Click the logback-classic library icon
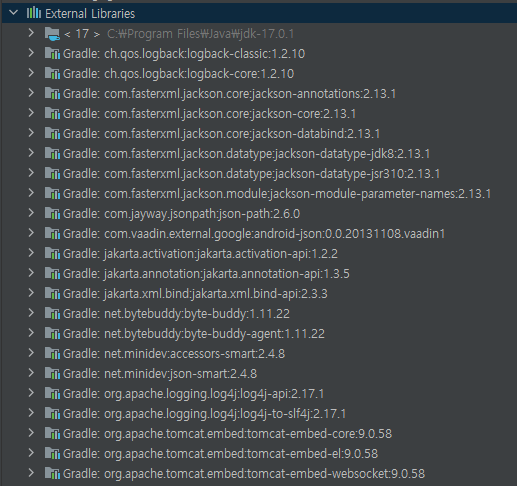 (52, 53)
